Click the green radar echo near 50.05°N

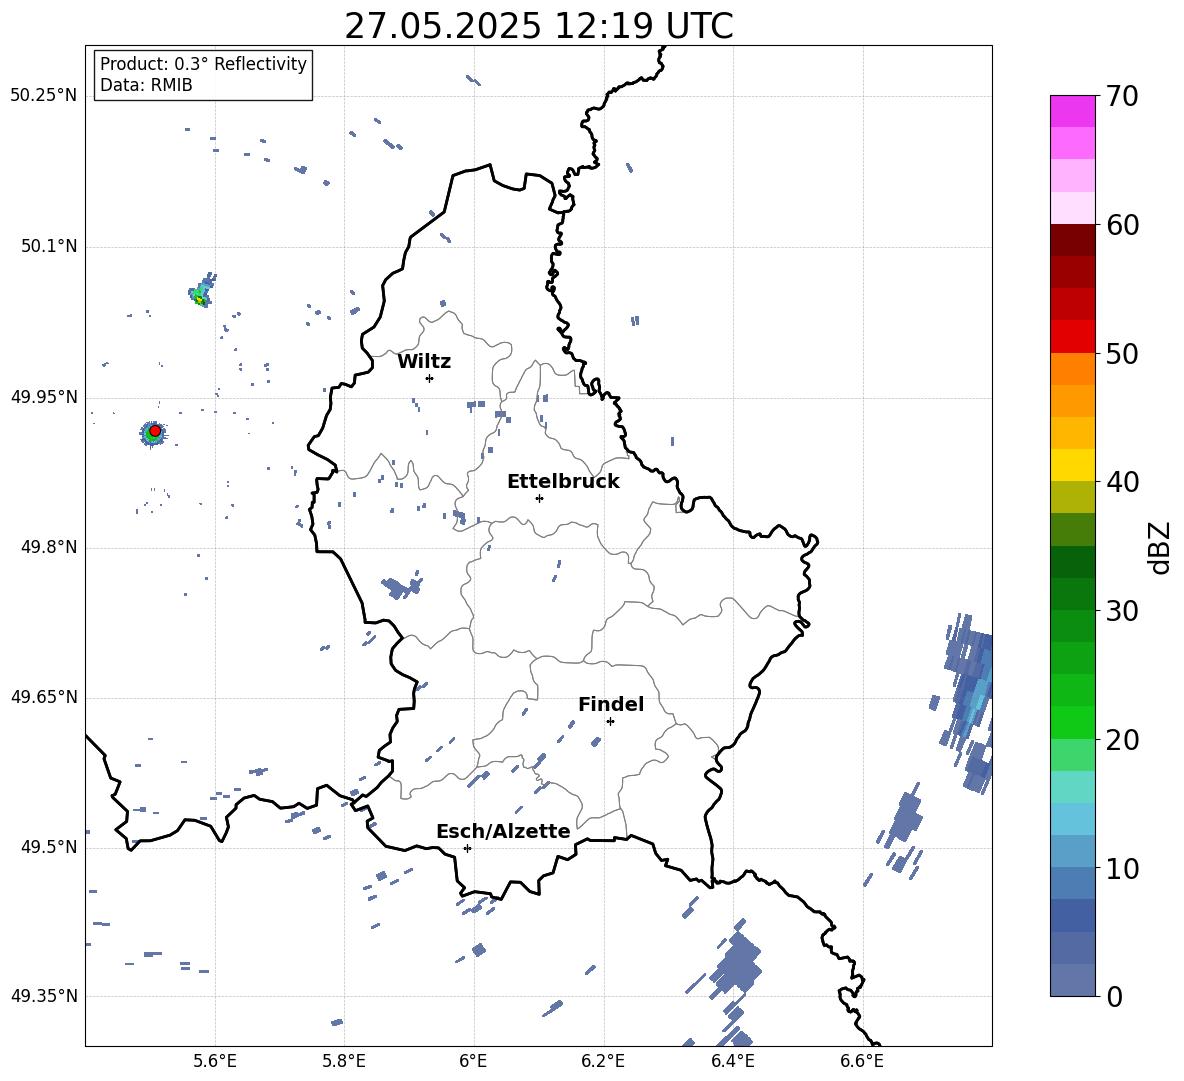coord(201,293)
